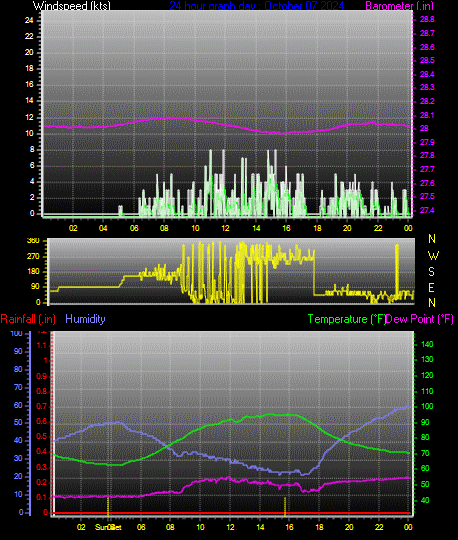This screenshot has width=458, height=540.
Task: Click the 24 windspeed scale value
Action: point(29,20)
